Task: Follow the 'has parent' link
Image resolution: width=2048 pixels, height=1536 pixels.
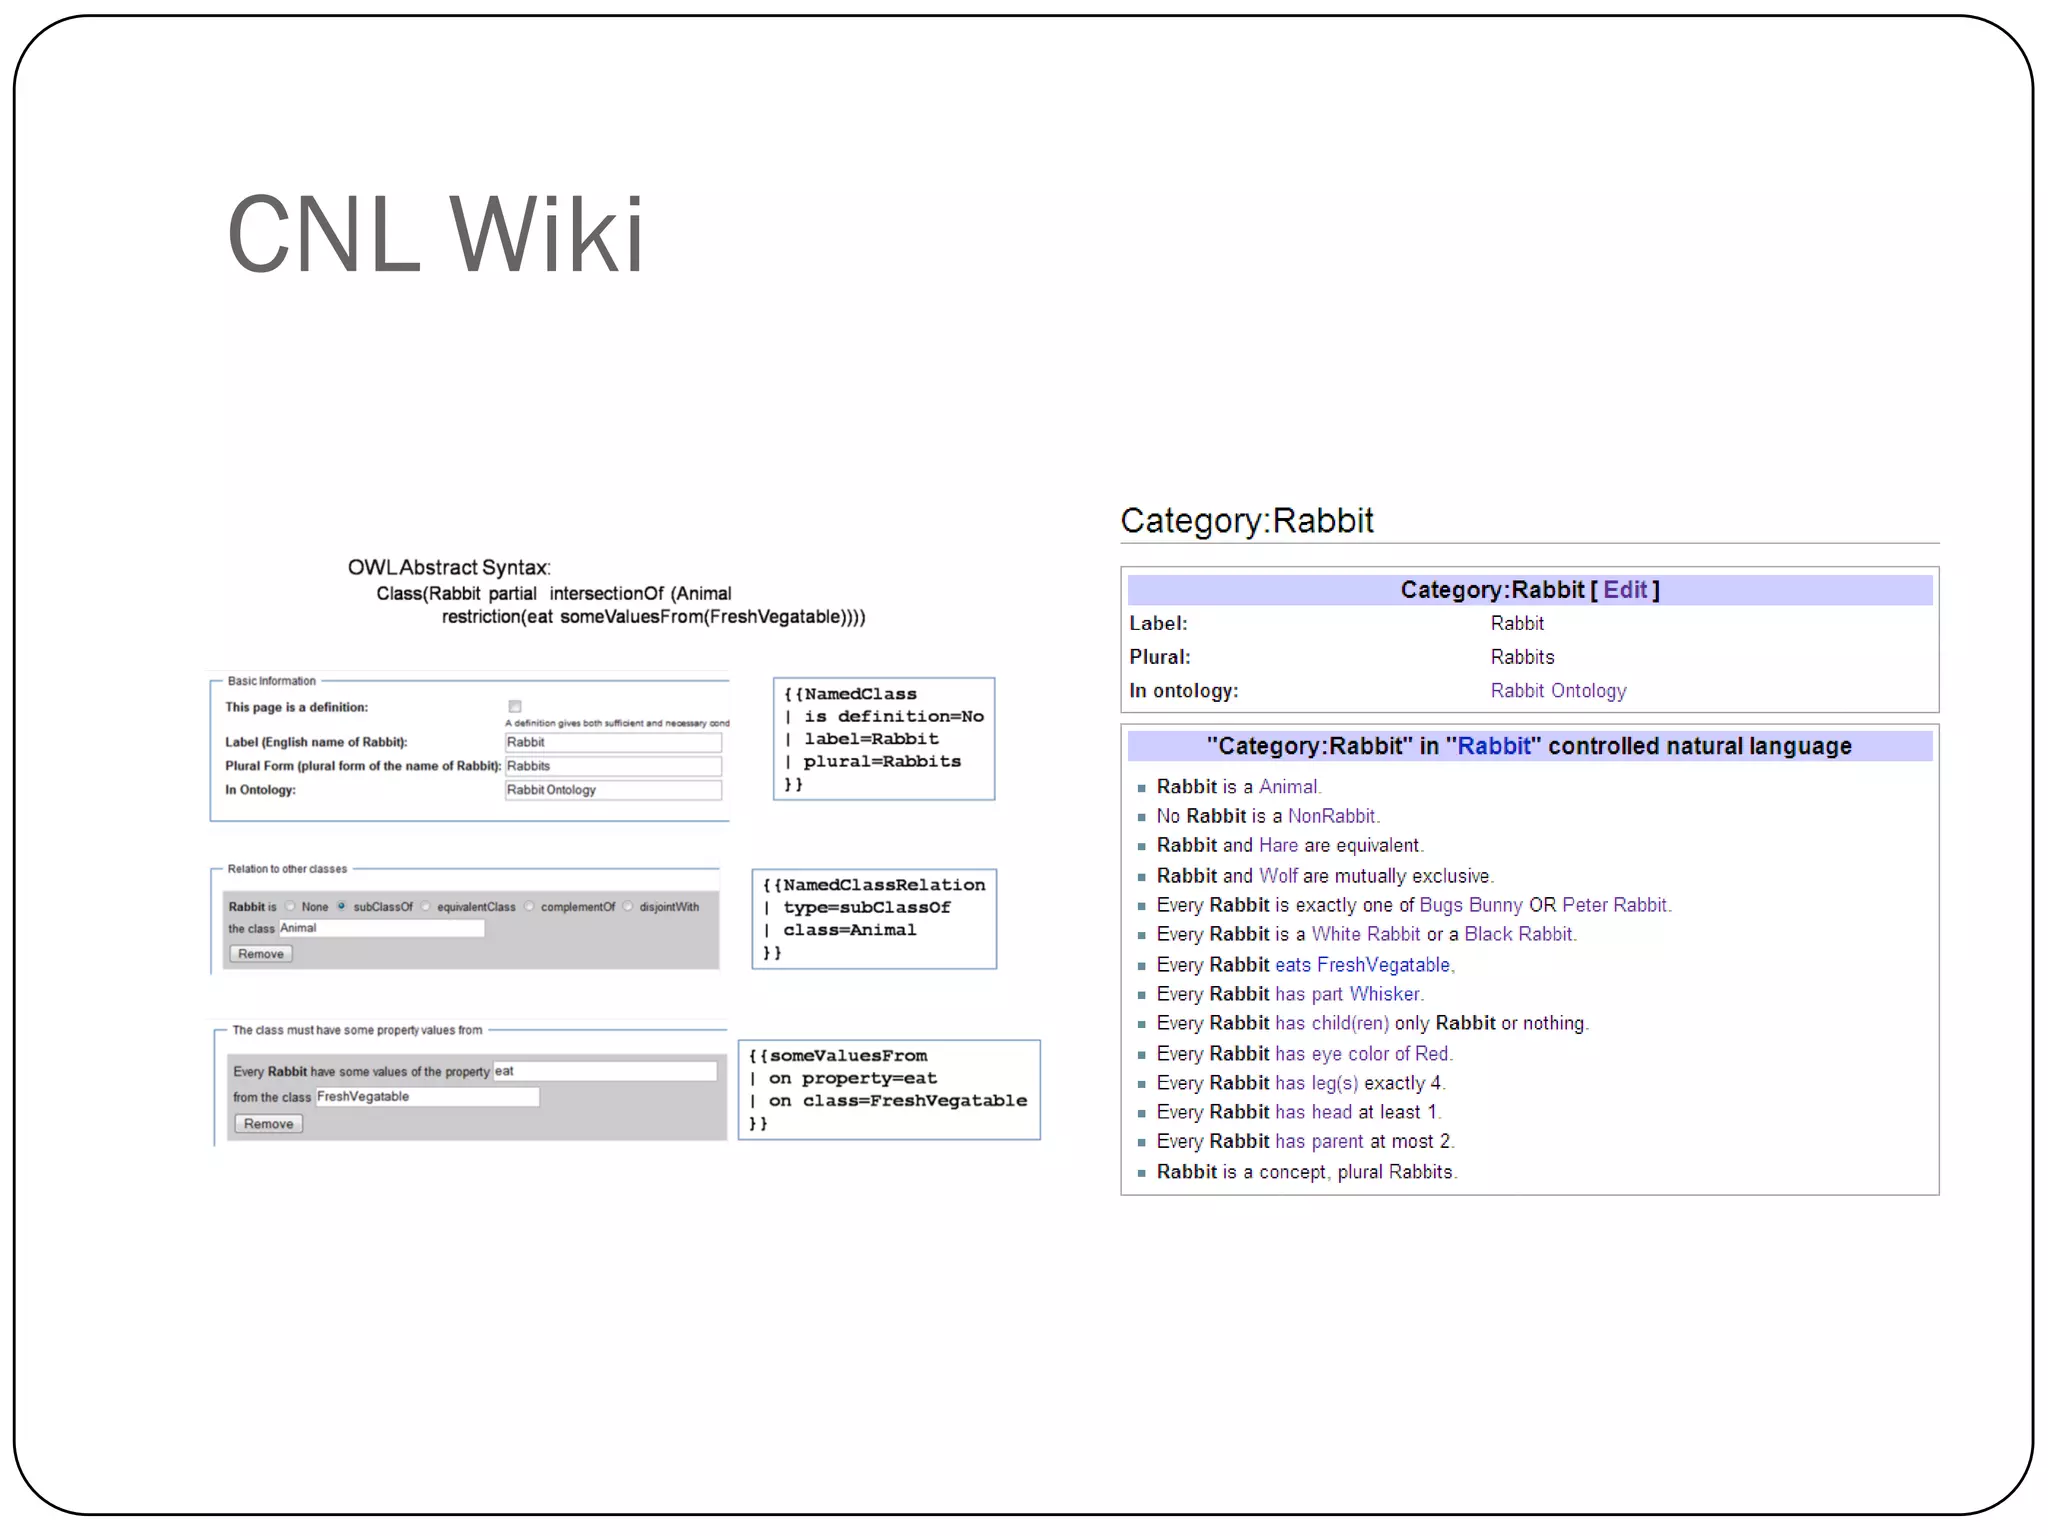Action: click(1319, 1141)
